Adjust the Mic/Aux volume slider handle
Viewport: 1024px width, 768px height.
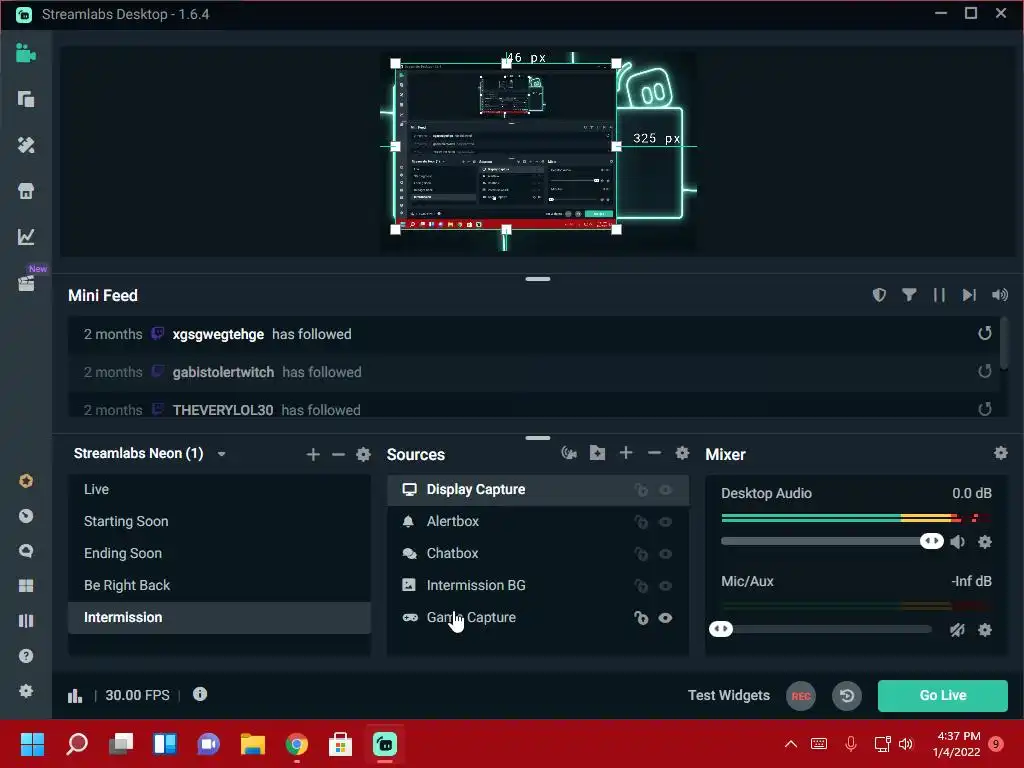721,629
